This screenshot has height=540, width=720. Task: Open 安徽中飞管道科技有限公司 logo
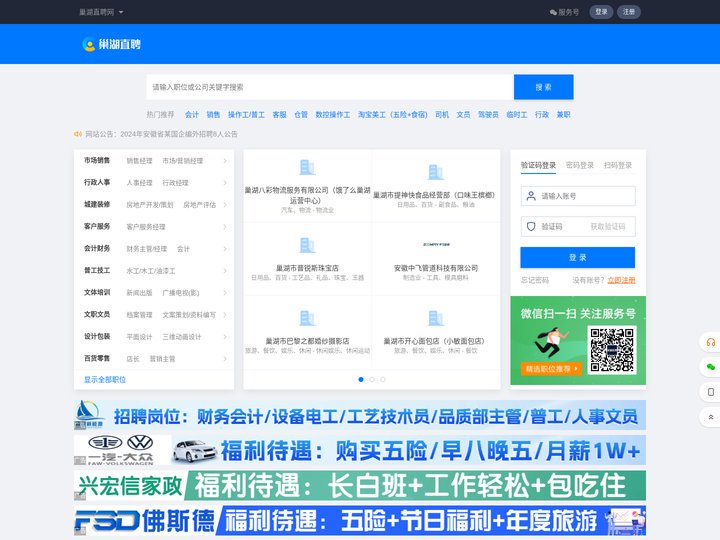436,245
